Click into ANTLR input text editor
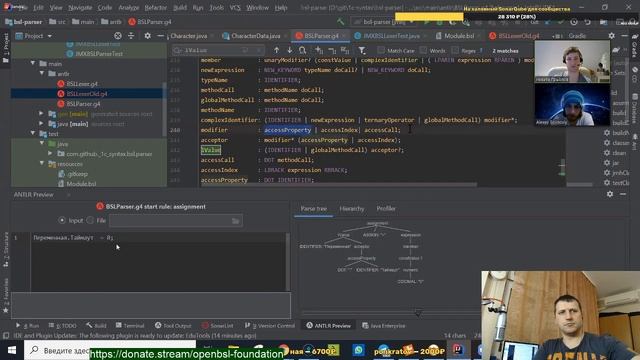Screen dimensions: 640x360 (159, 262)
